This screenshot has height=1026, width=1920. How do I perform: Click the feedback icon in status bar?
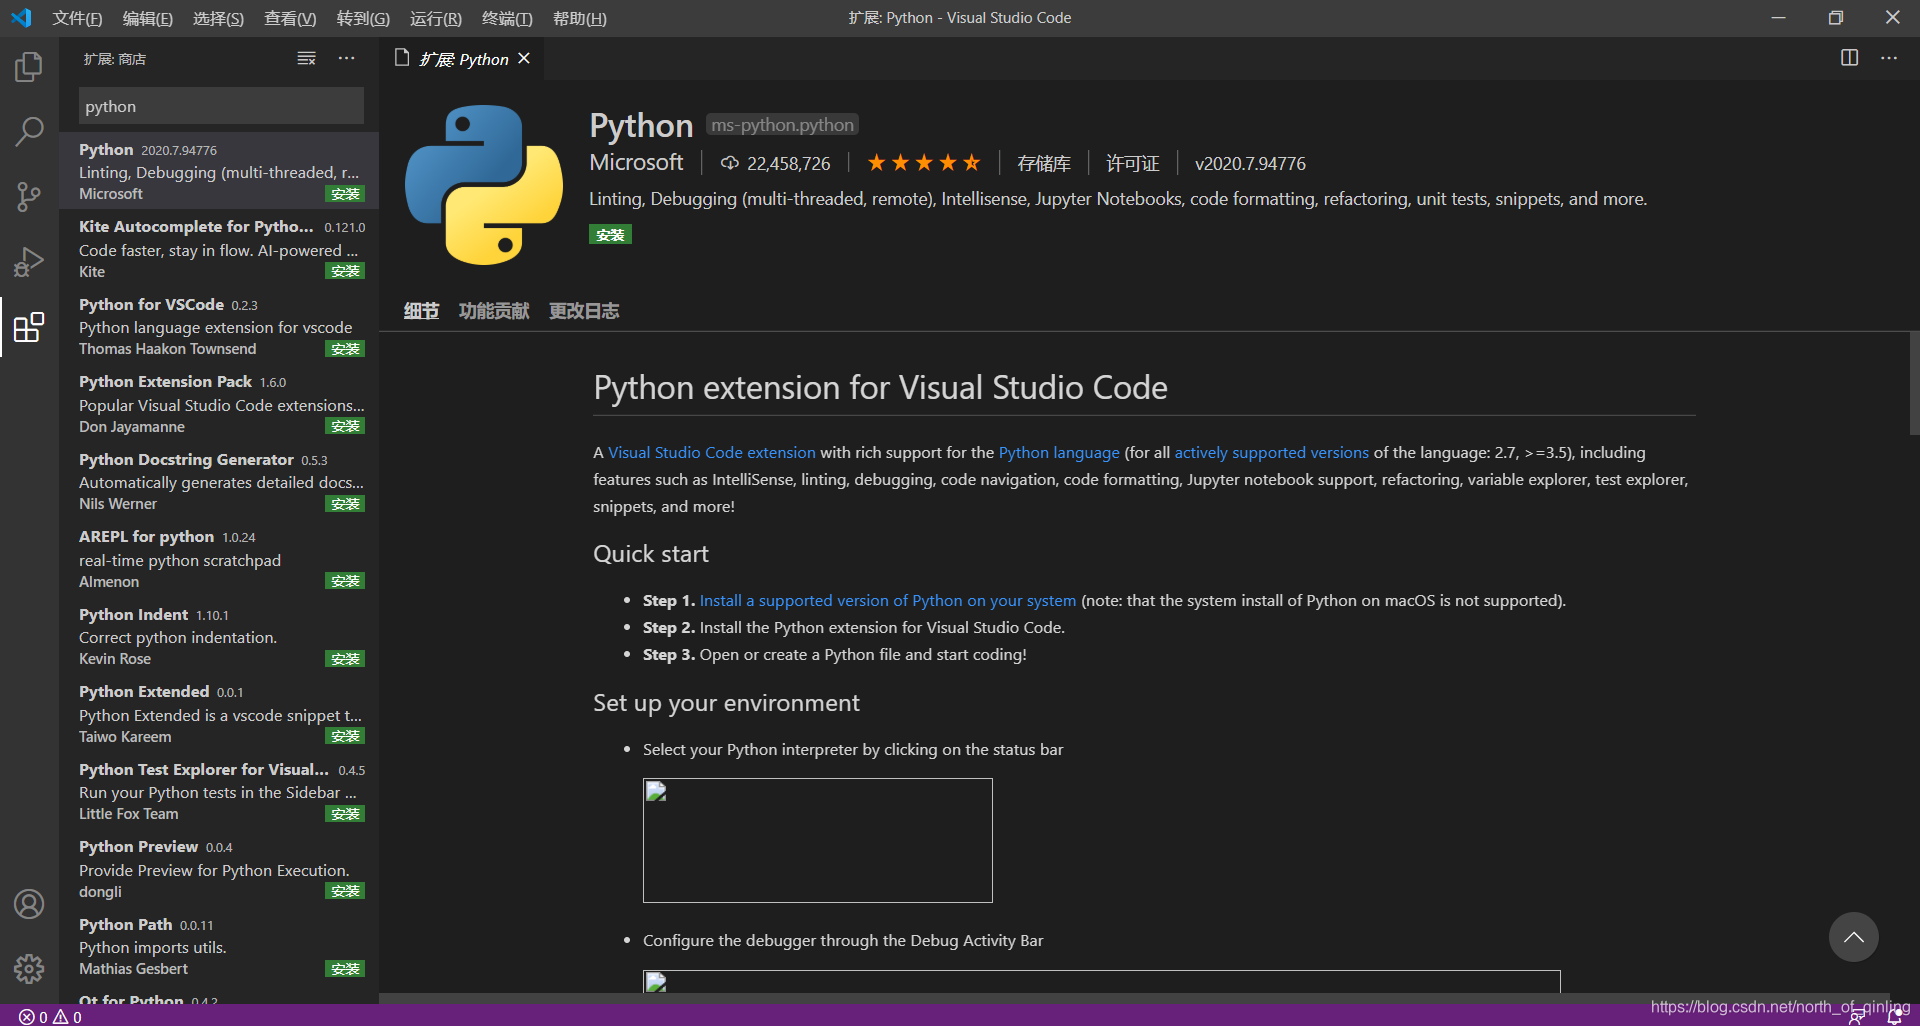1857,1017
